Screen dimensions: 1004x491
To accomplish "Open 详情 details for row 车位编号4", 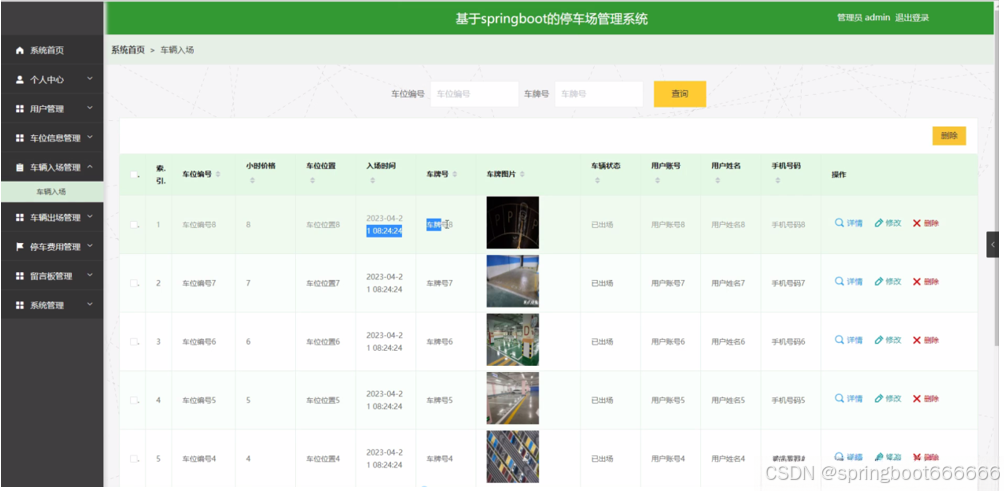I will click(x=848, y=457).
